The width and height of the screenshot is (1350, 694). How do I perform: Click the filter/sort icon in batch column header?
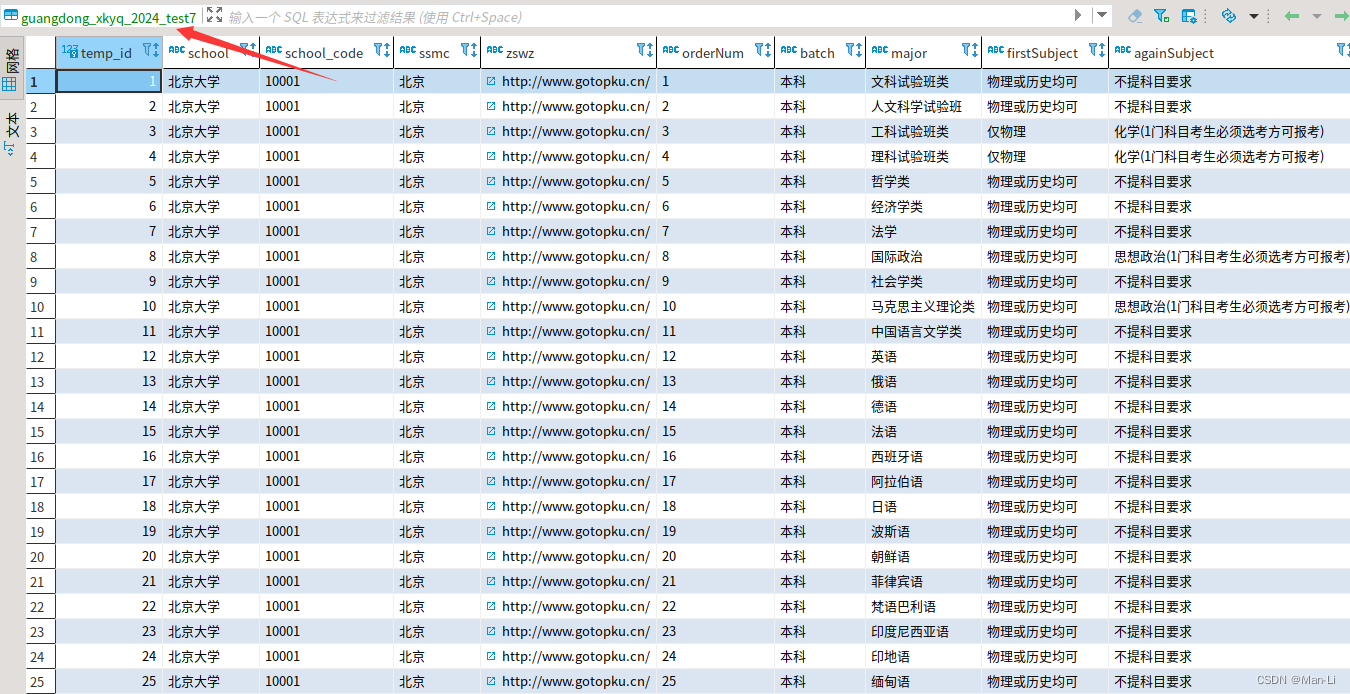pos(854,49)
